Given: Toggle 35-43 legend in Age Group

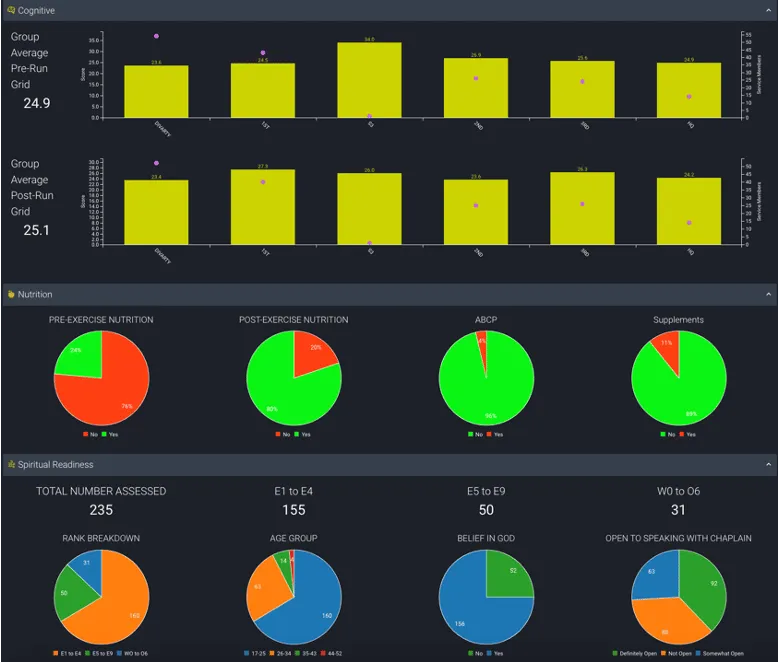Looking at the screenshot, I should point(306,653).
